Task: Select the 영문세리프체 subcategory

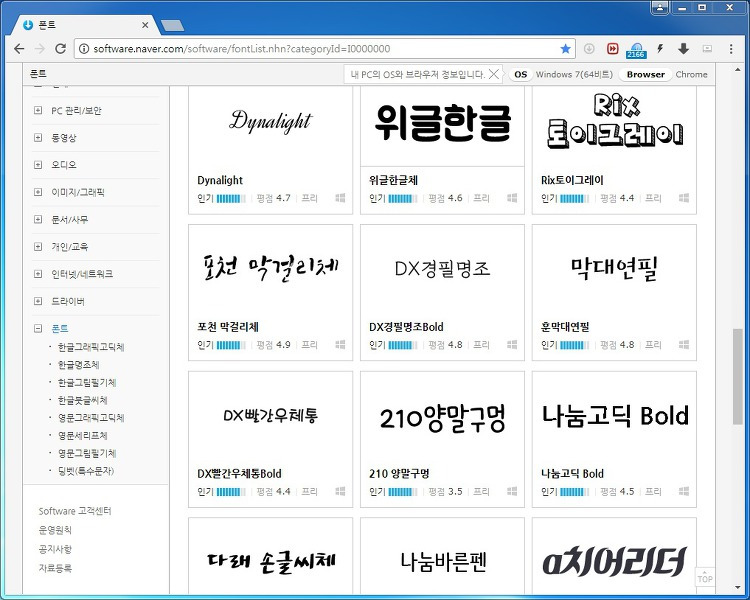Action: pyautogui.click(x=83, y=435)
